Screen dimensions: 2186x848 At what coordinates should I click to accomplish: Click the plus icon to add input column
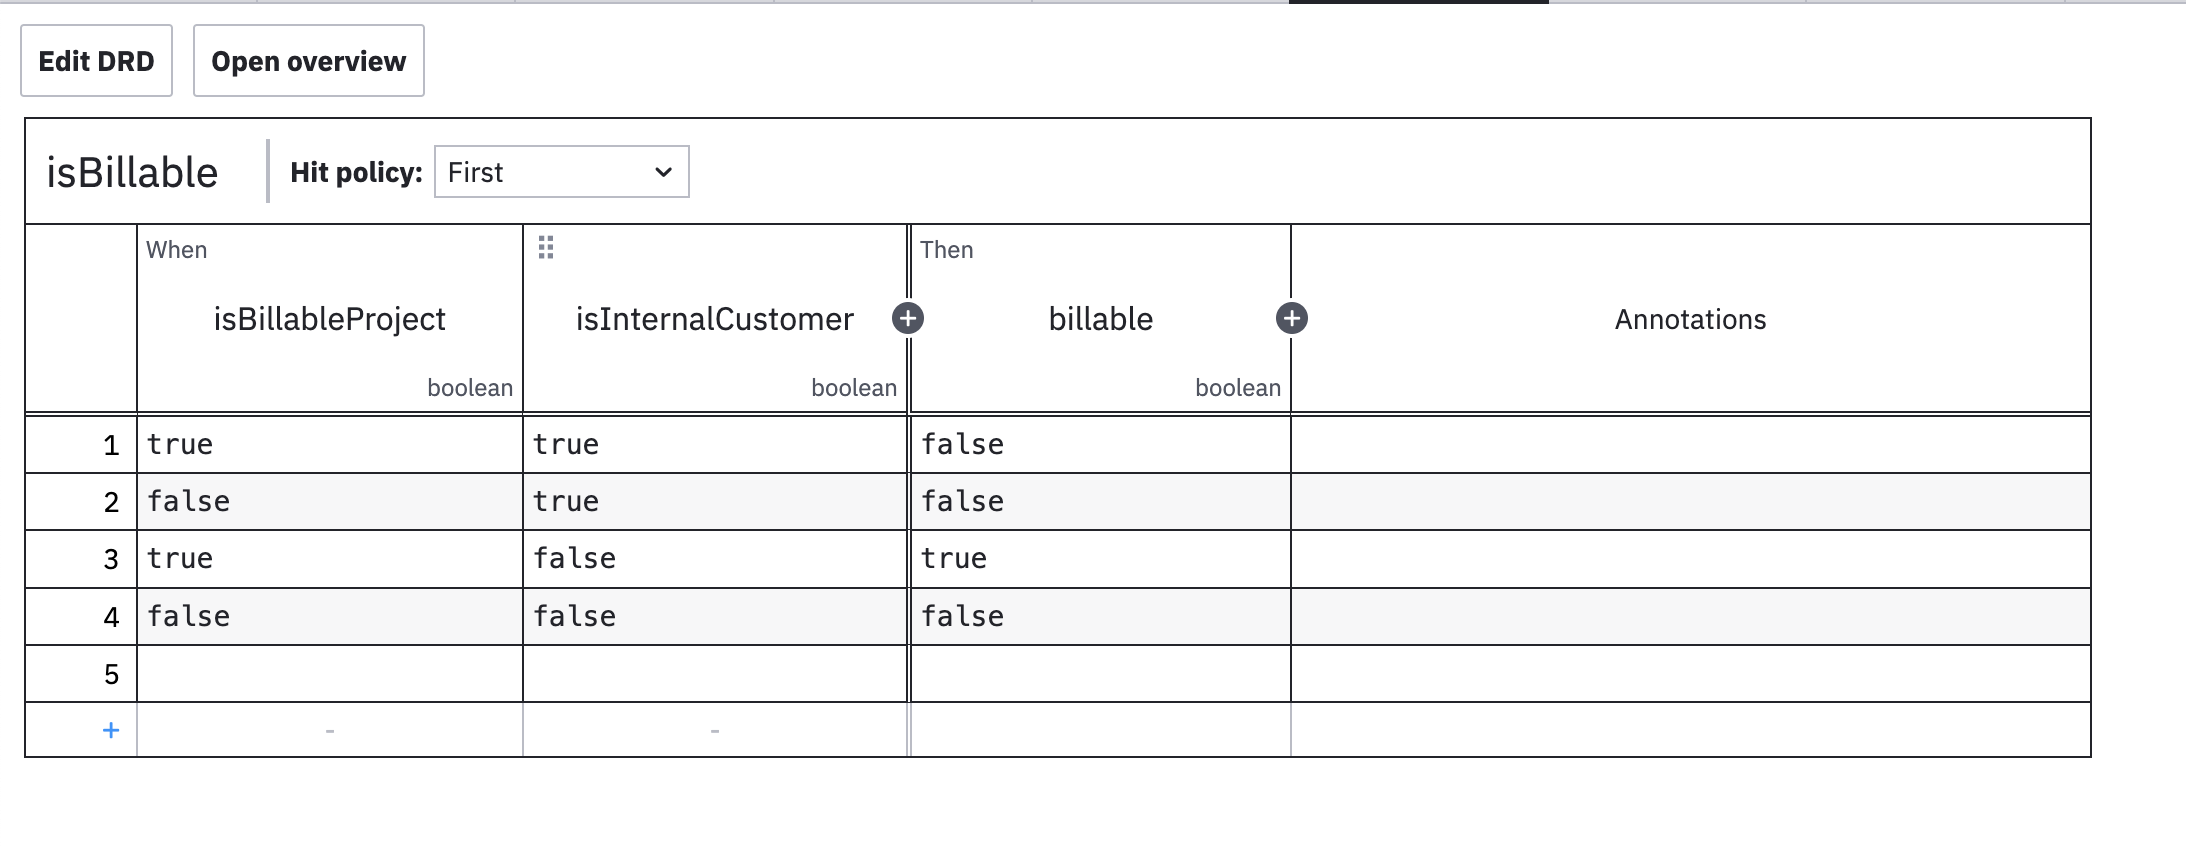908,319
